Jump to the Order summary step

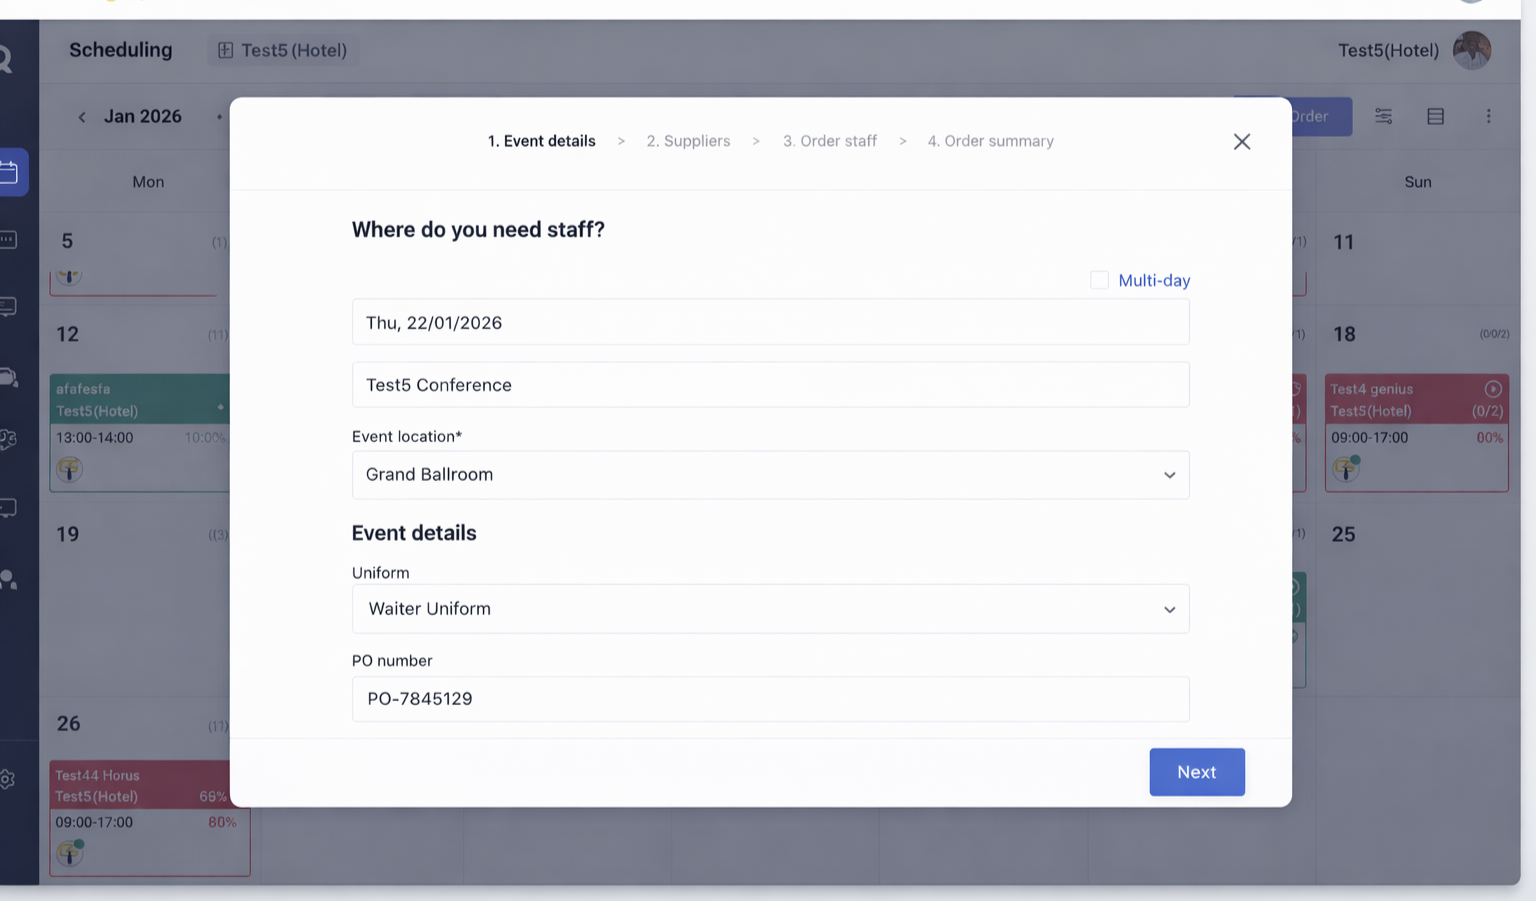pos(990,141)
